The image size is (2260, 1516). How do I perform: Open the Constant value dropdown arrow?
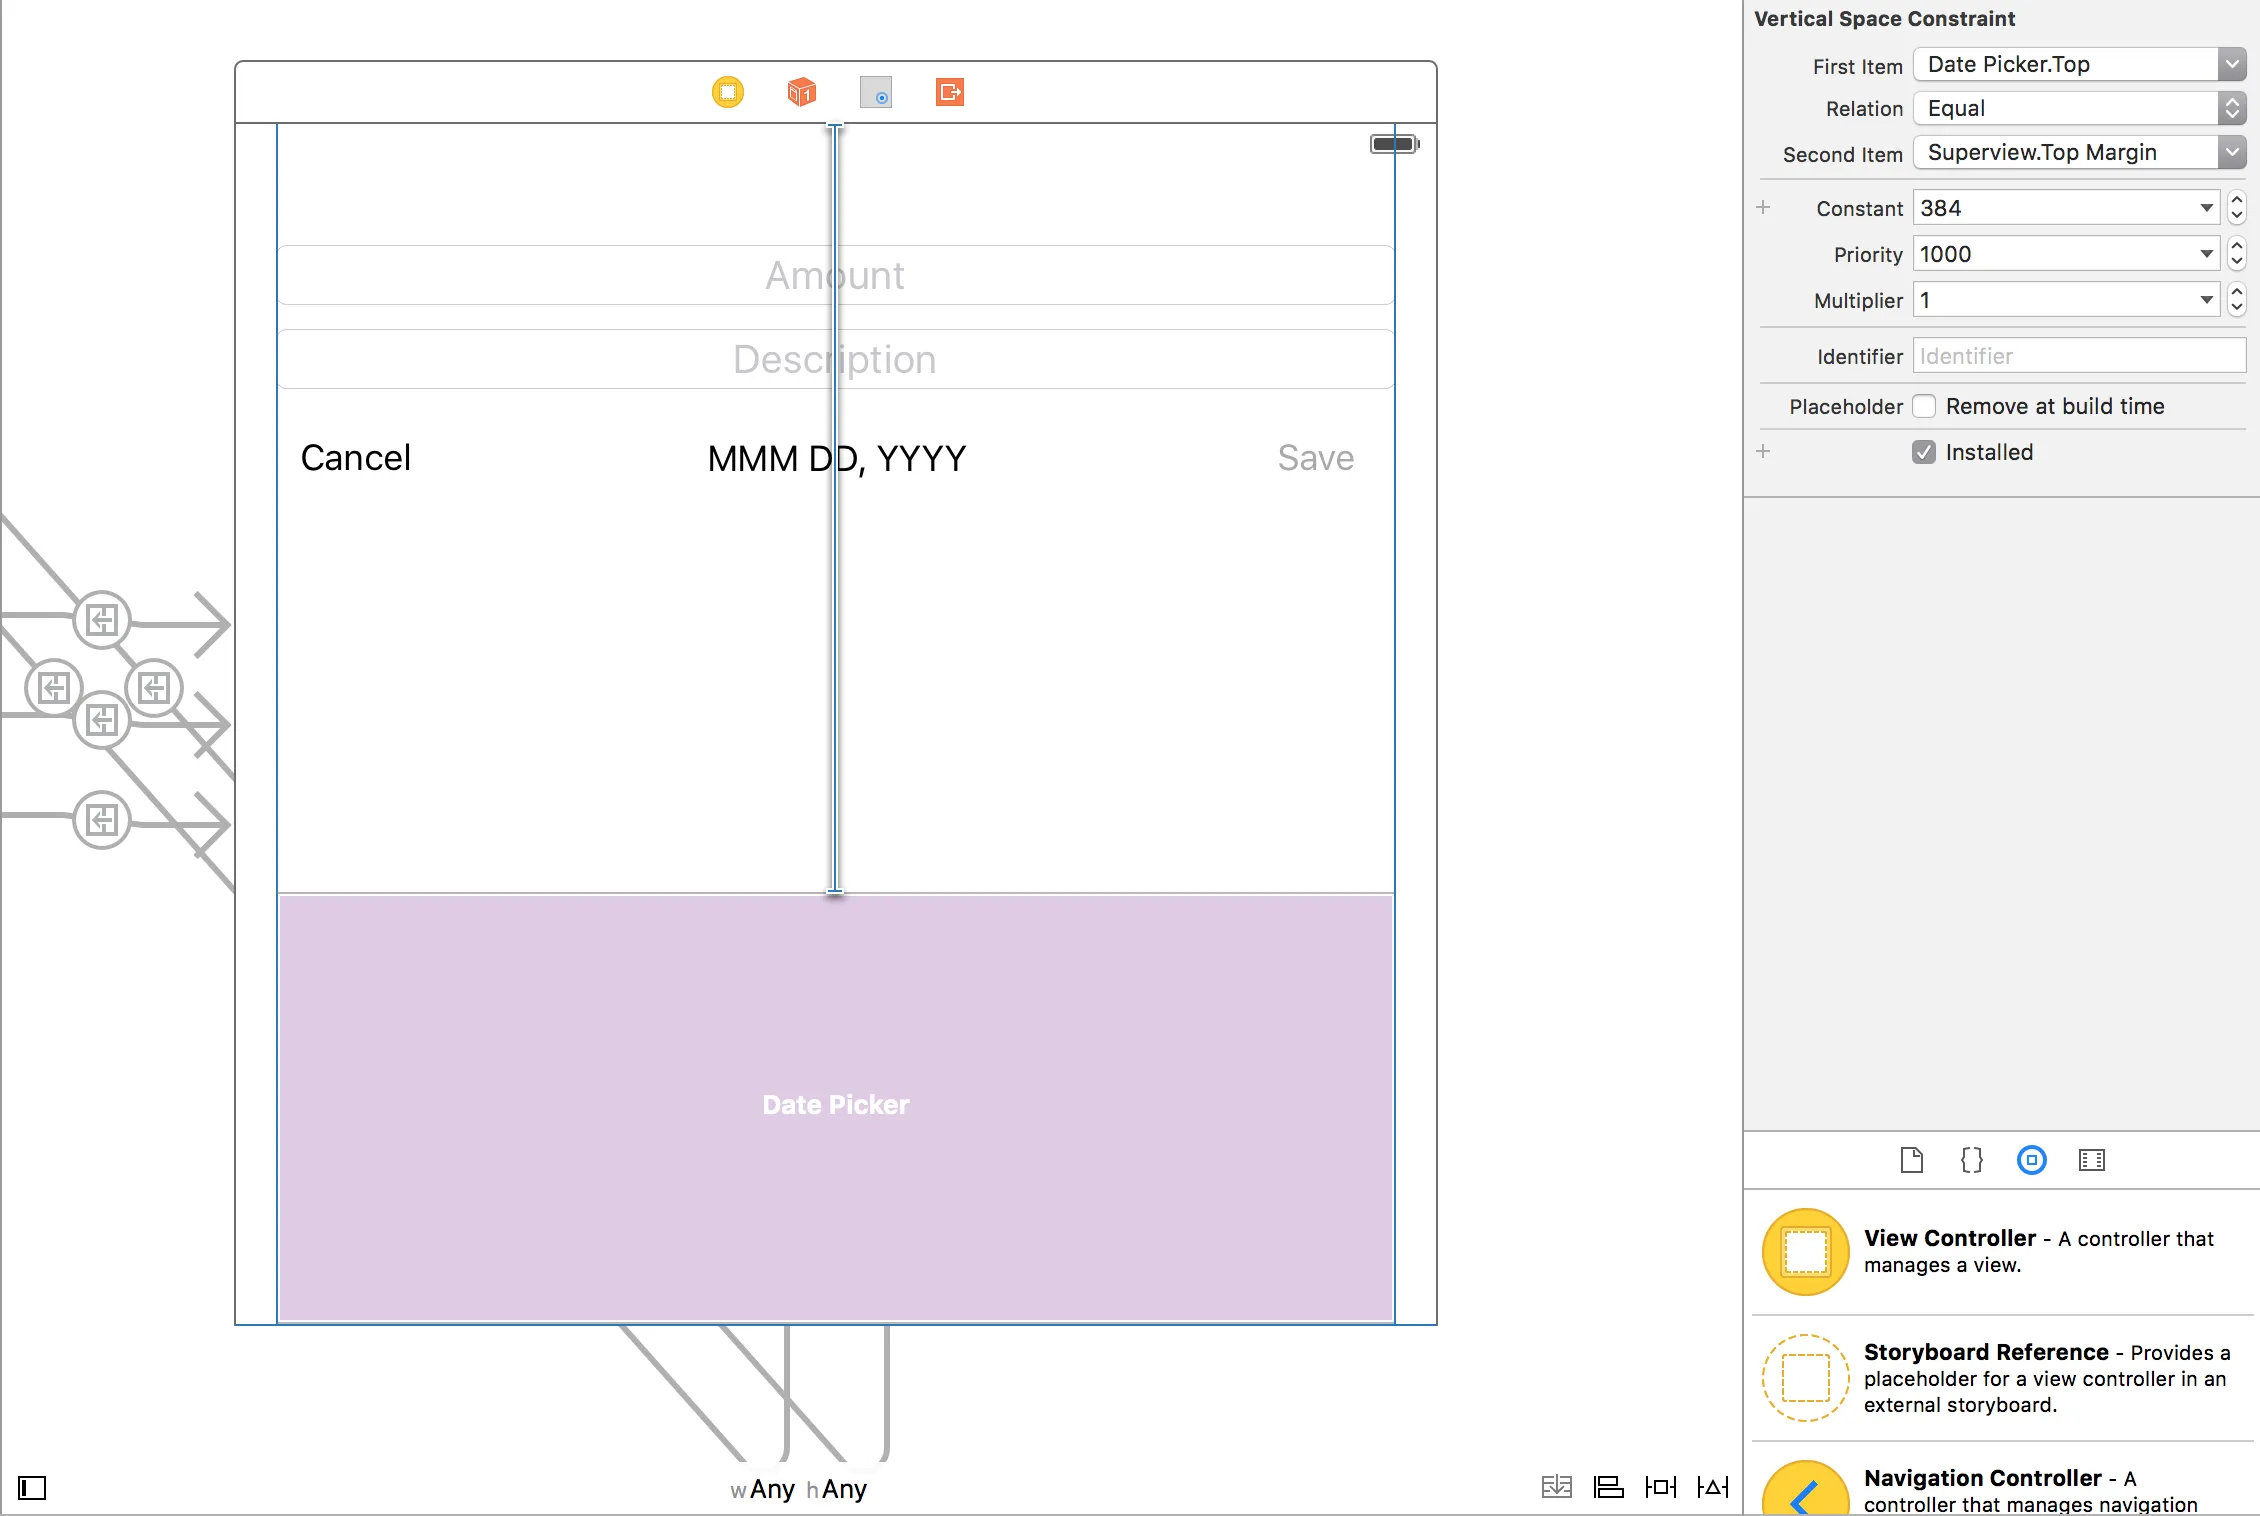pyautogui.click(x=2206, y=208)
